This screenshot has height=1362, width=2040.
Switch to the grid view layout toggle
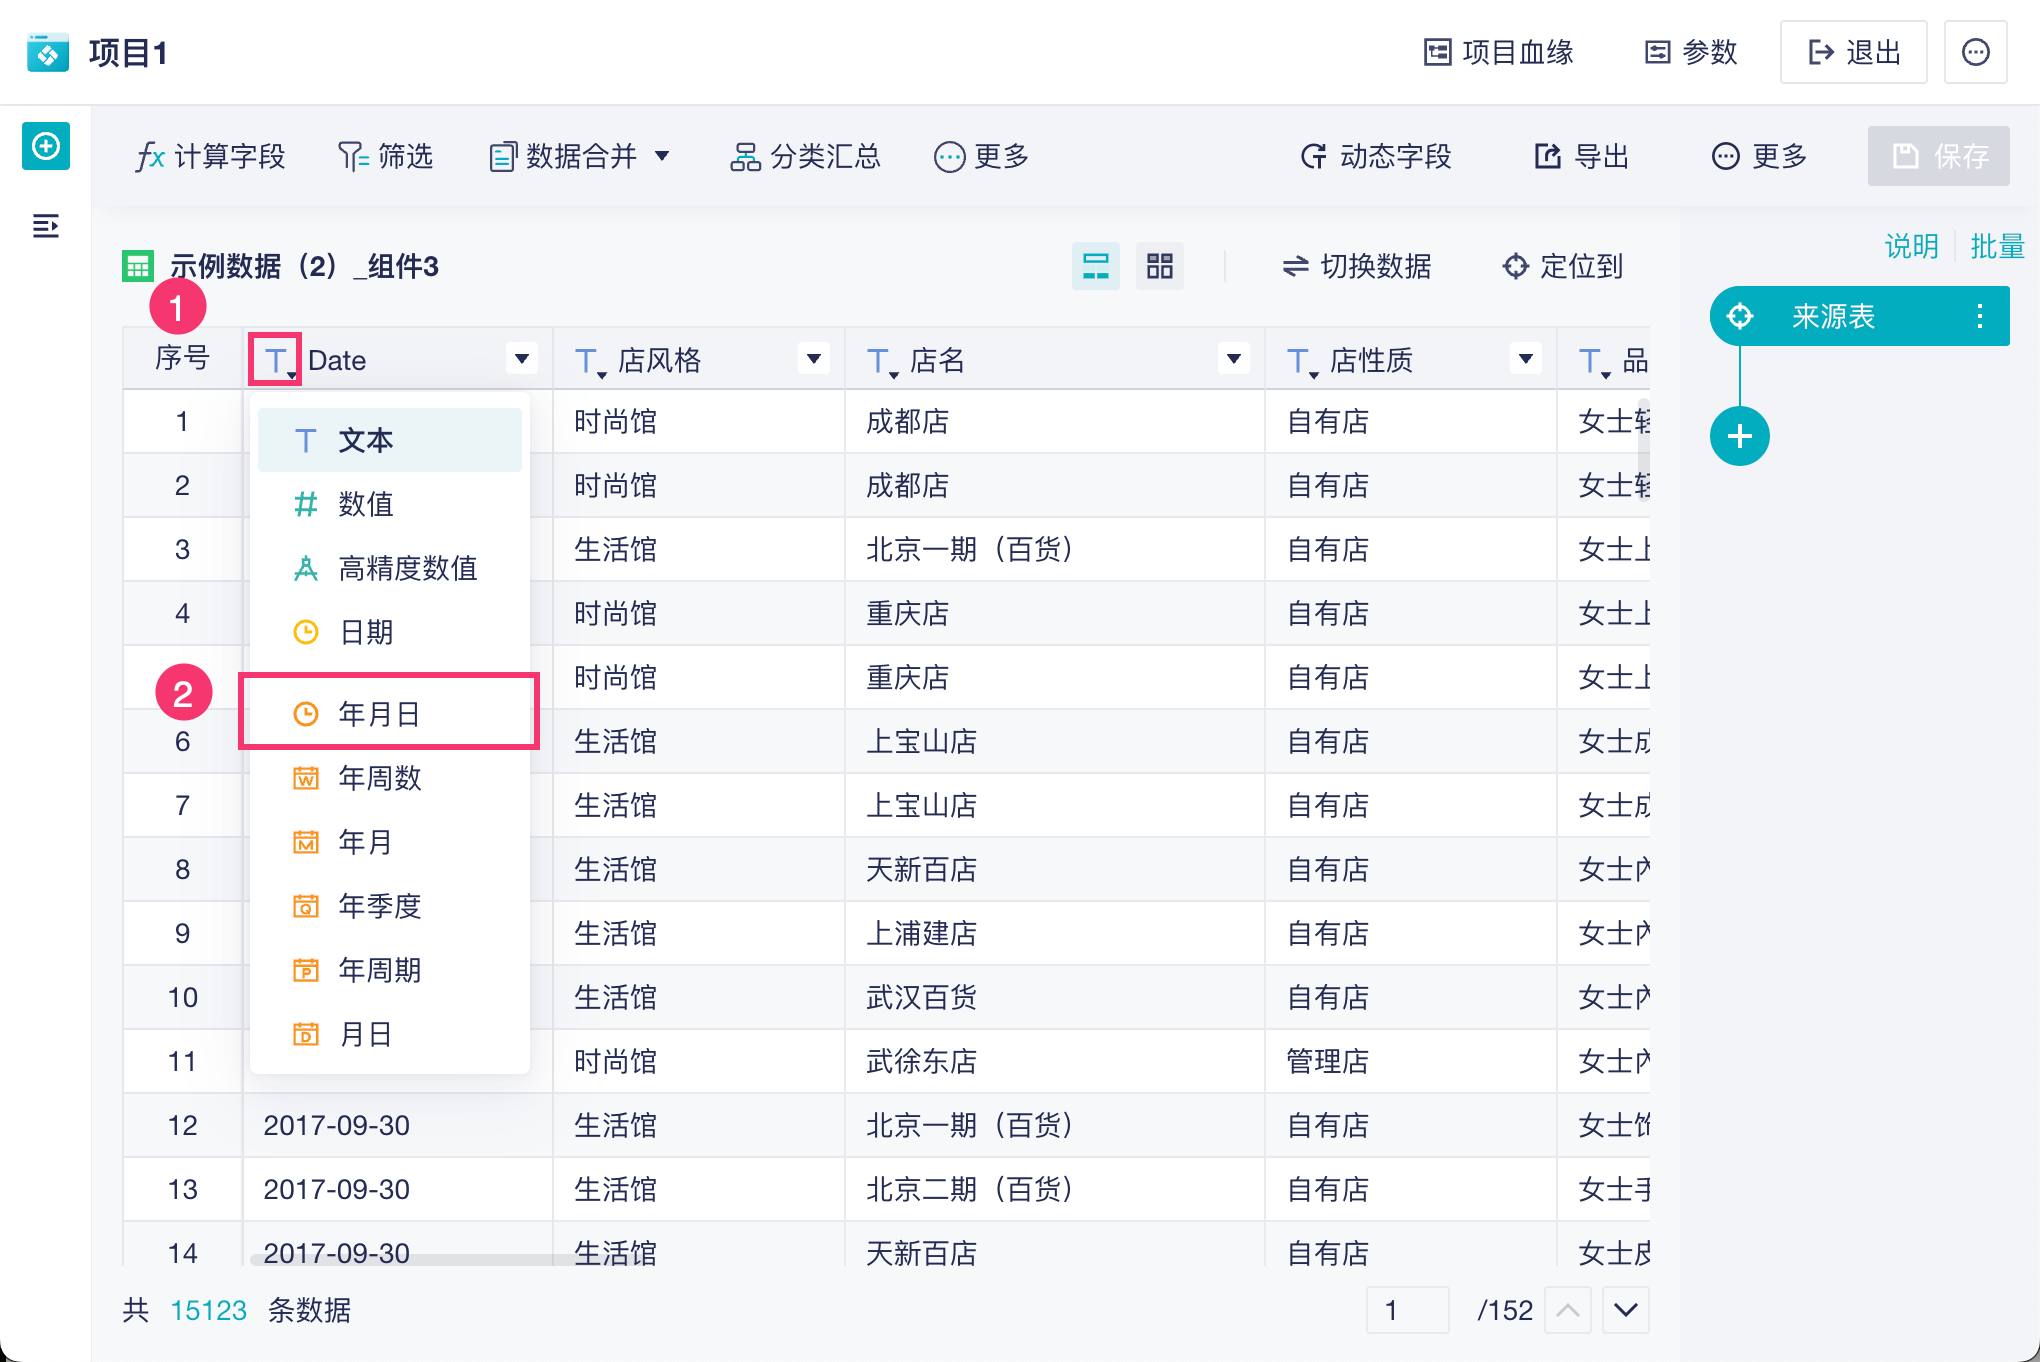(x=1160, y=266)
